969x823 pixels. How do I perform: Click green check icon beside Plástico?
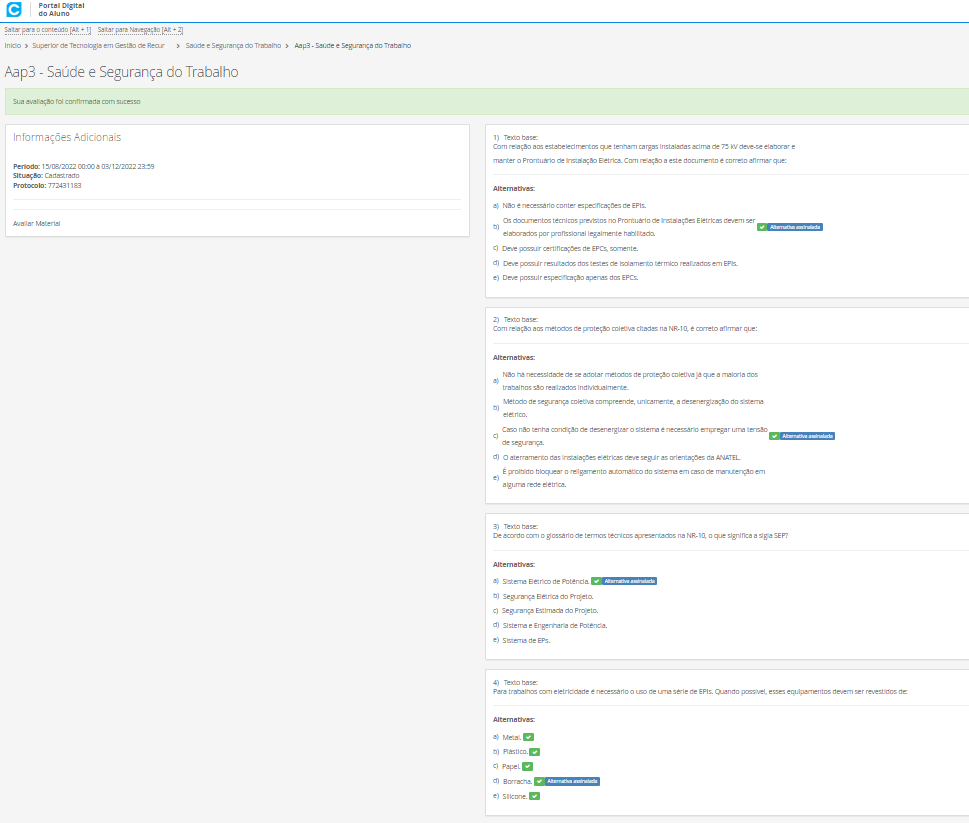point(534,751)
